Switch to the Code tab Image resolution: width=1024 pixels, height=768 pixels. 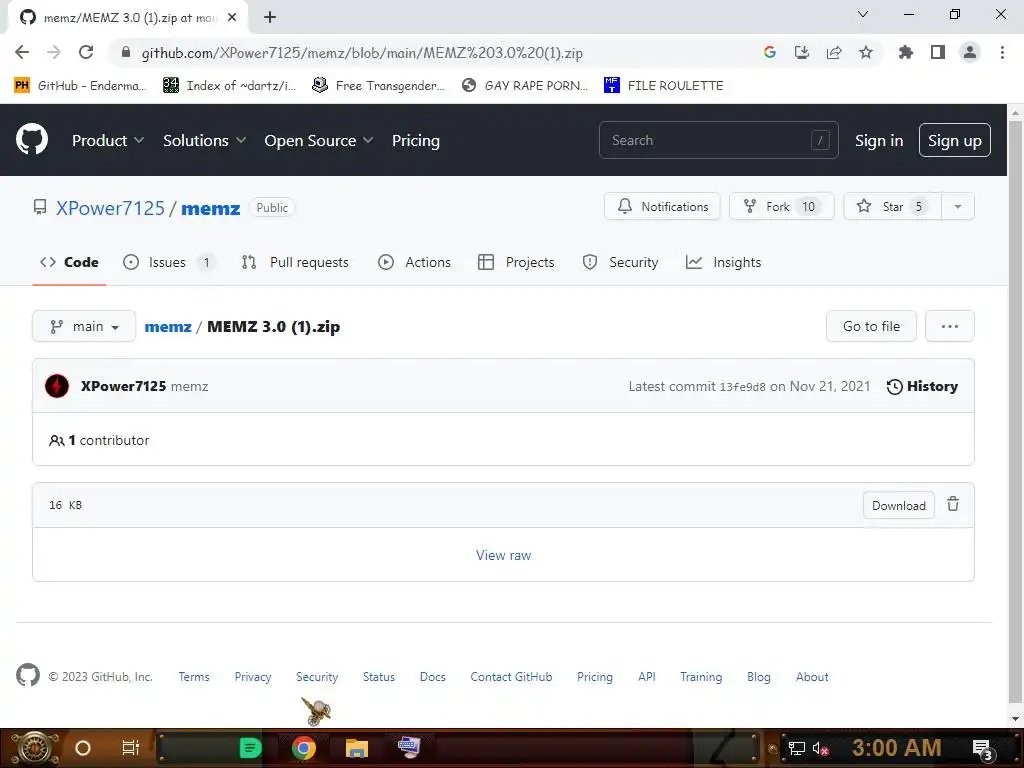coord(69,262)
